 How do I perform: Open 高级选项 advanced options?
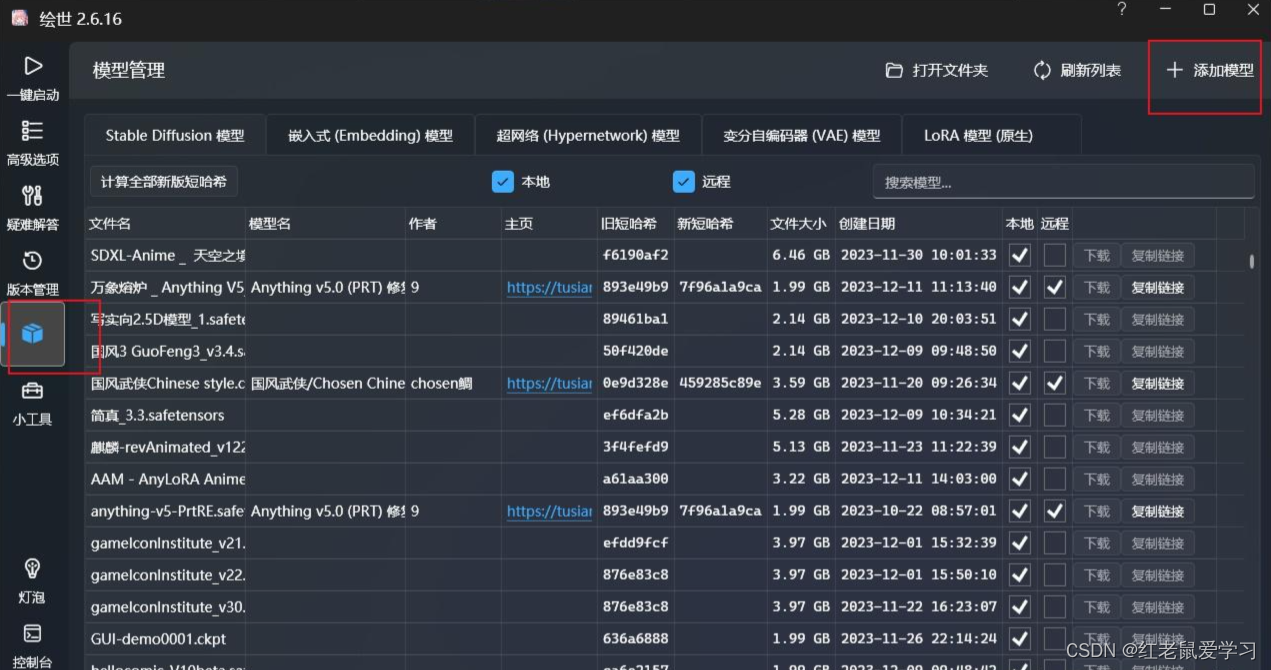pos(33,143)
